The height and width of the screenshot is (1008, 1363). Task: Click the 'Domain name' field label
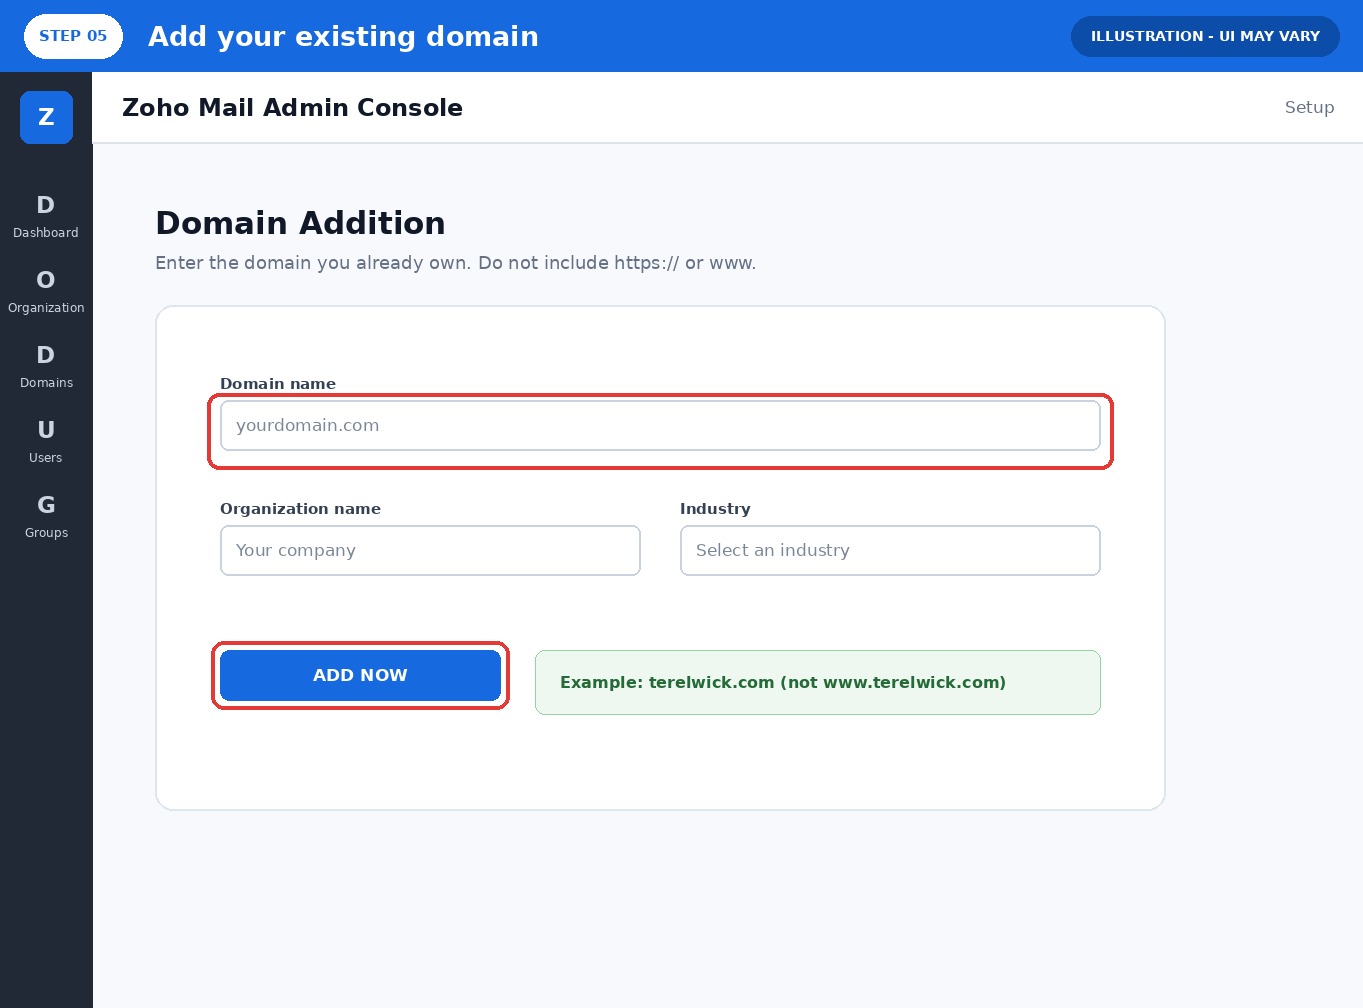[x=278, y=384]
